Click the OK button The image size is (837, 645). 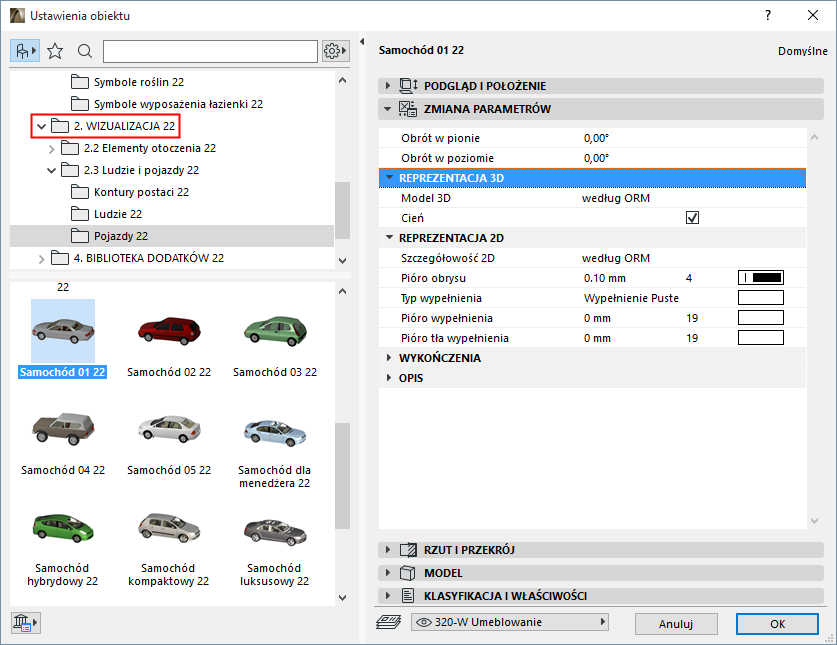[777, 623]
